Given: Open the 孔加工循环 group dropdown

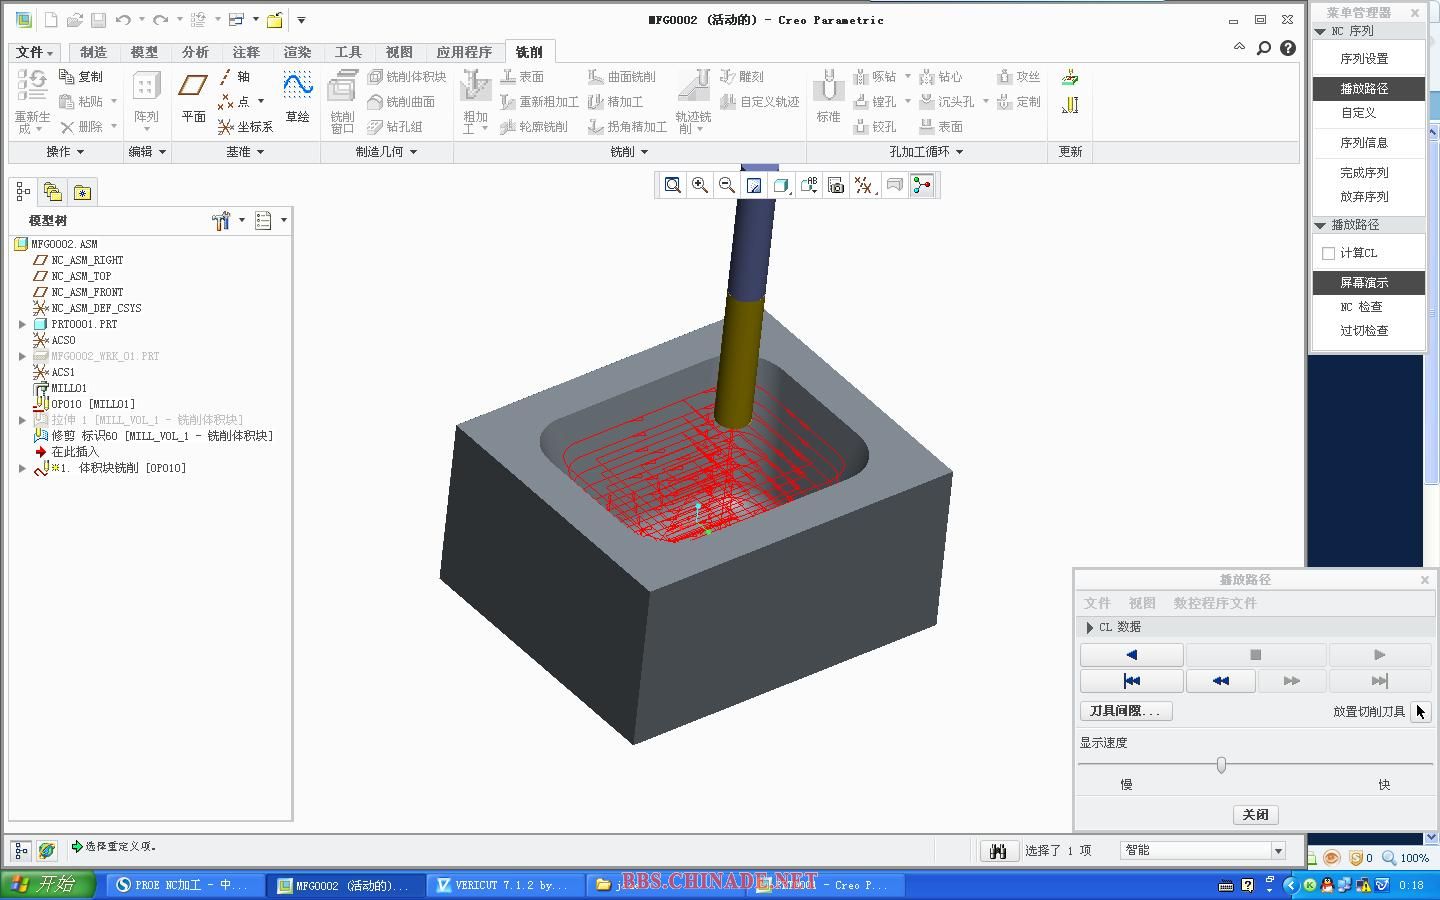Looking at the screenshot, I should pos(927,152).
